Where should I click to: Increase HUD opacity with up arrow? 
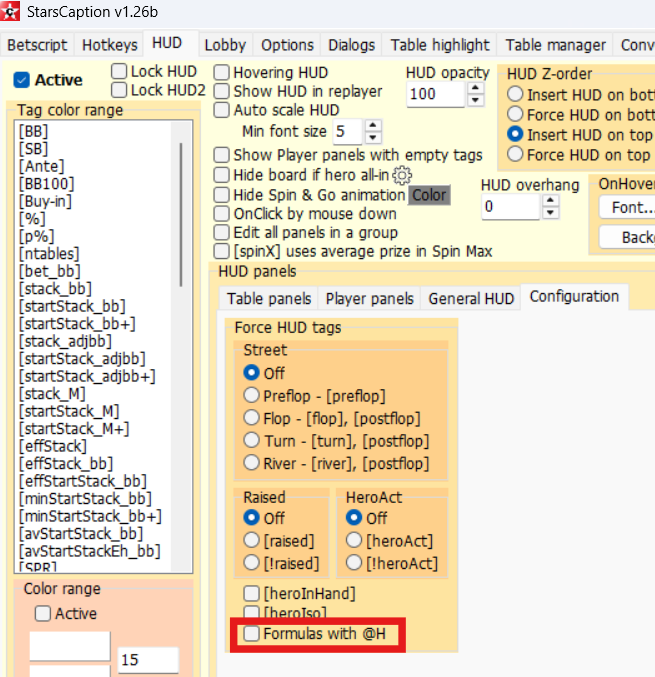coord(478,87)
